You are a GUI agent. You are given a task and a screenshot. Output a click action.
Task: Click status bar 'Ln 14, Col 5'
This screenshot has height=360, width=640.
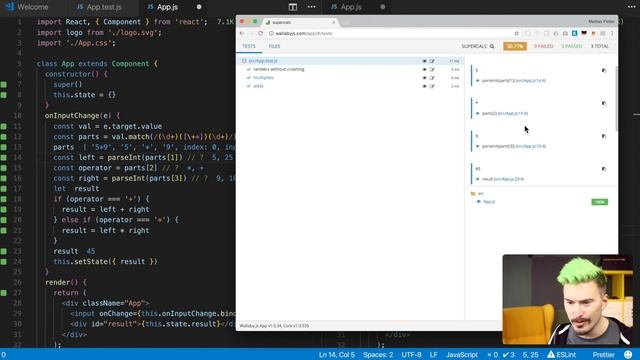337,355
